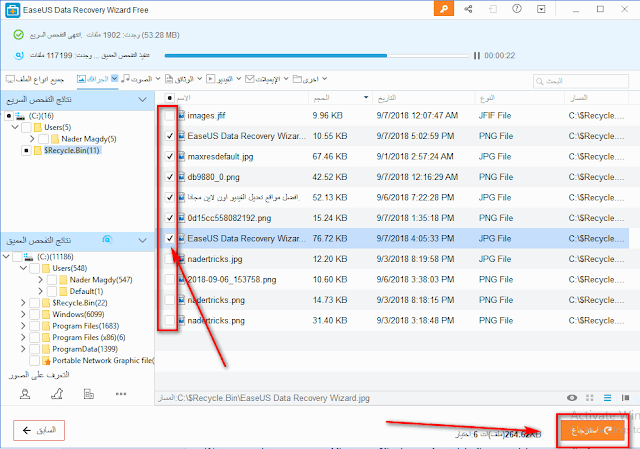
Task: Click the deep scan progress bar
Action: click(x=317, y=56)
